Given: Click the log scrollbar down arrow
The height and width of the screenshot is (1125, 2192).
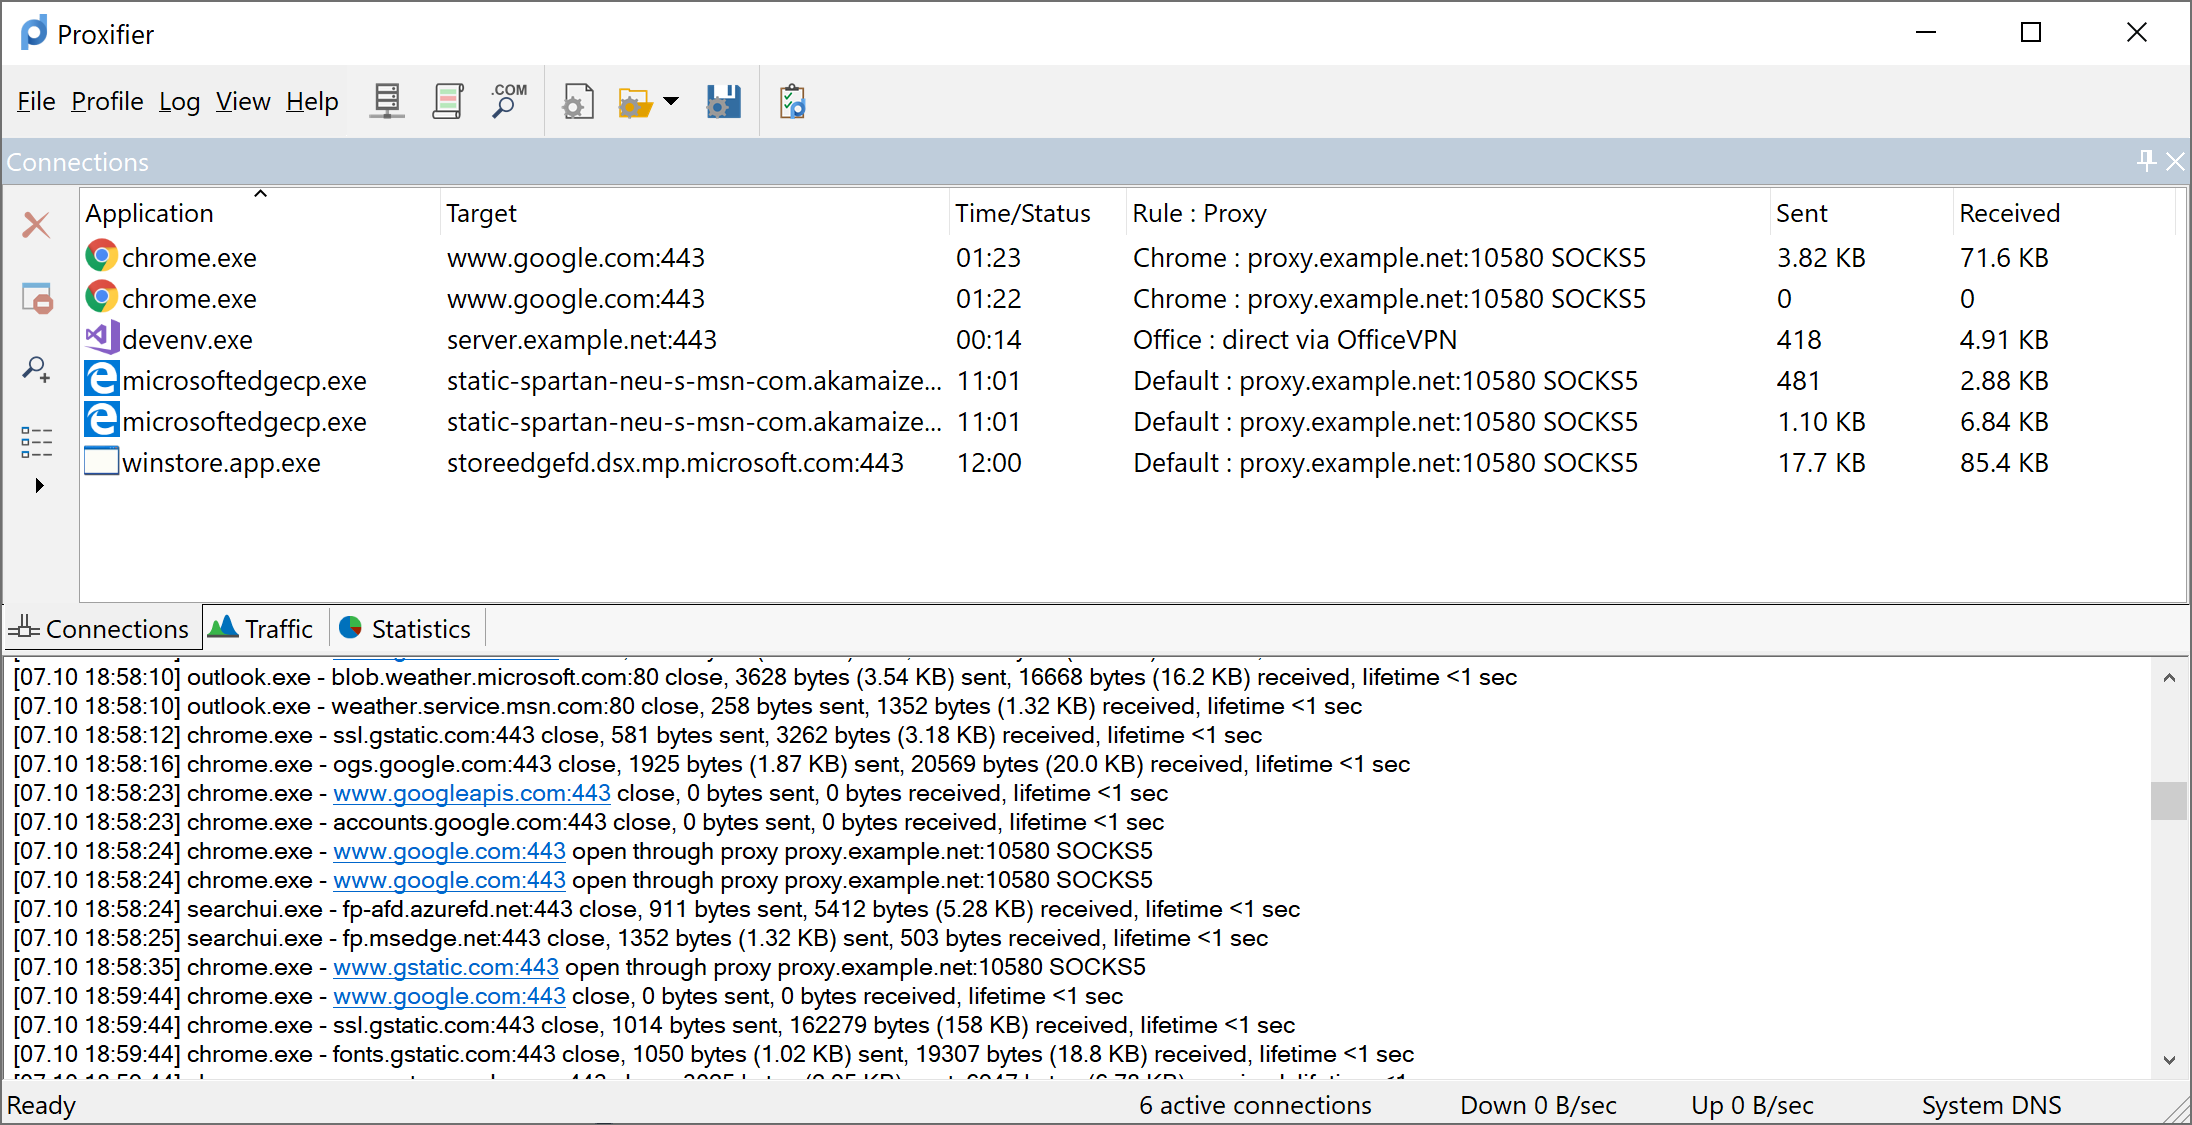Looking at the screenshot, I should click(x=2168, y=1060).
